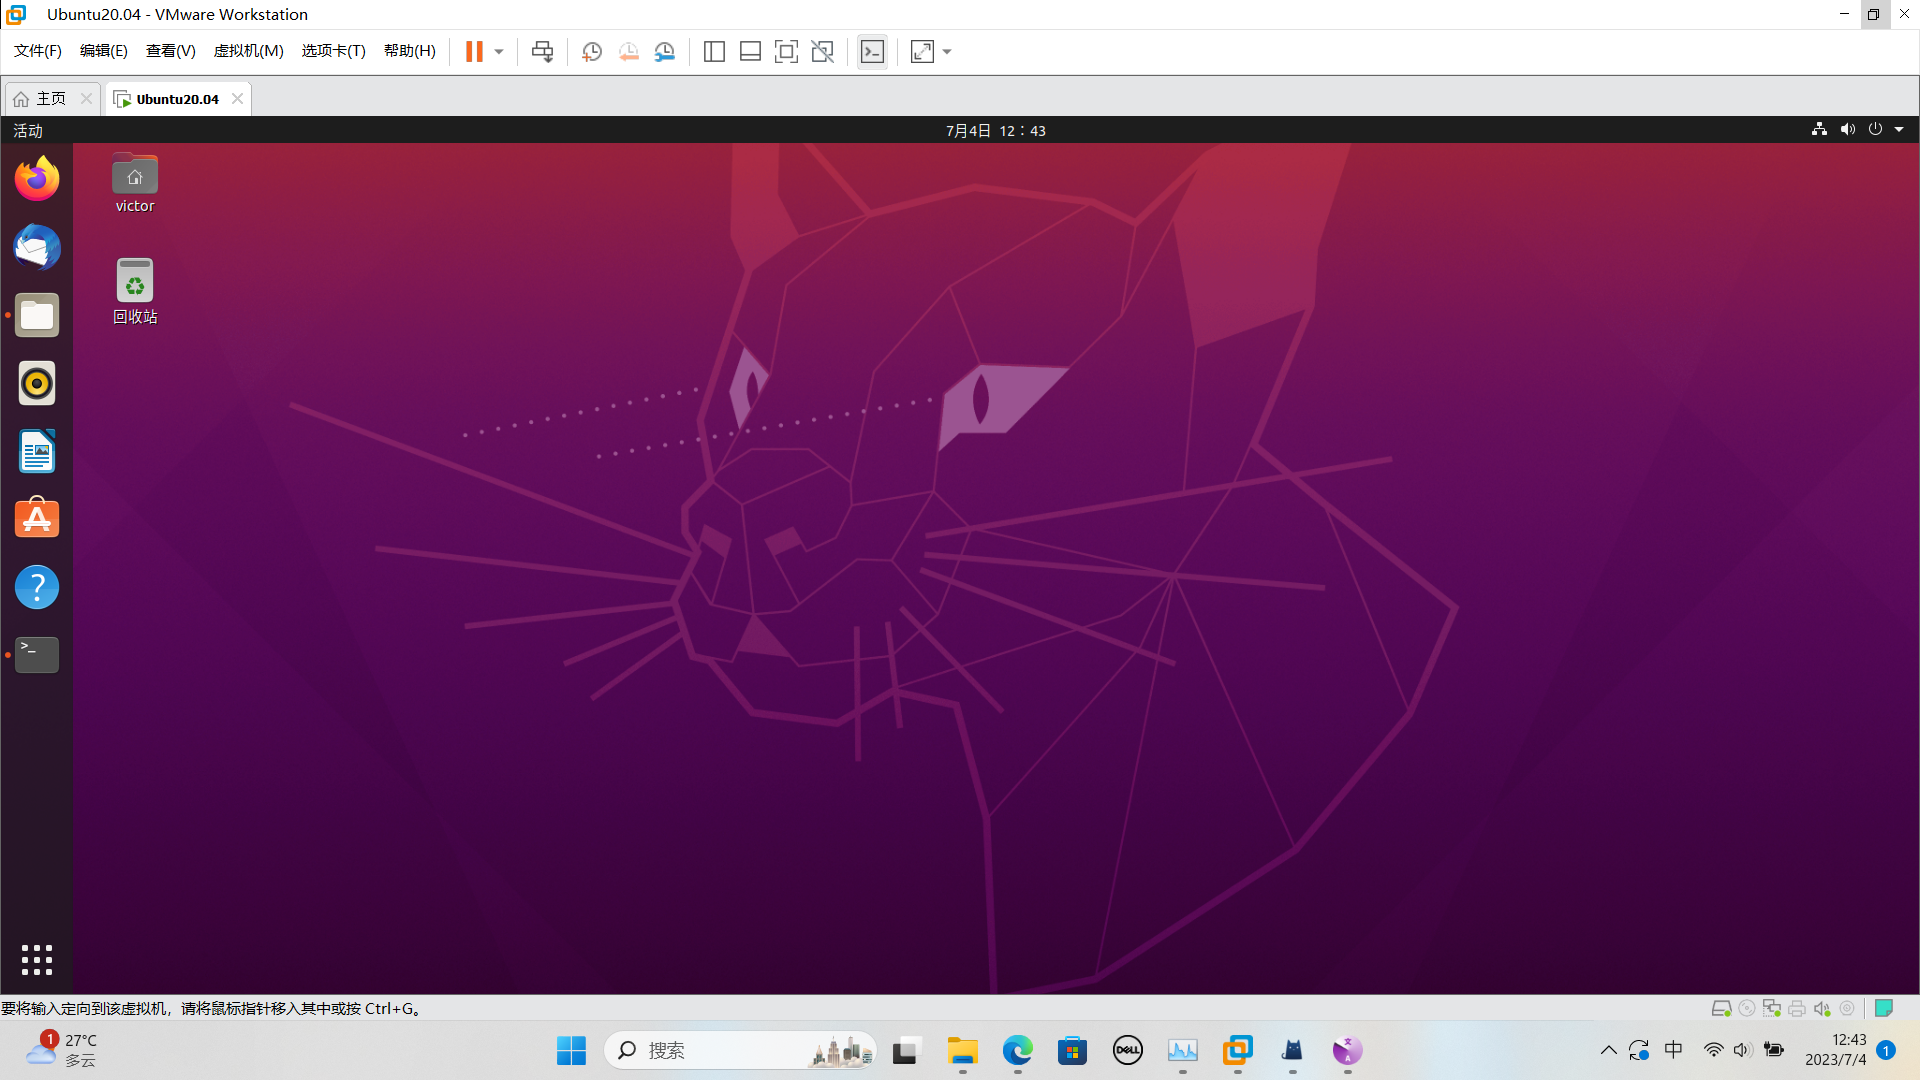Open the 选项卡(T) menu
The width and height of the screenshot is (1920, 1080).
pyautogui.click(x=334, y=51)
